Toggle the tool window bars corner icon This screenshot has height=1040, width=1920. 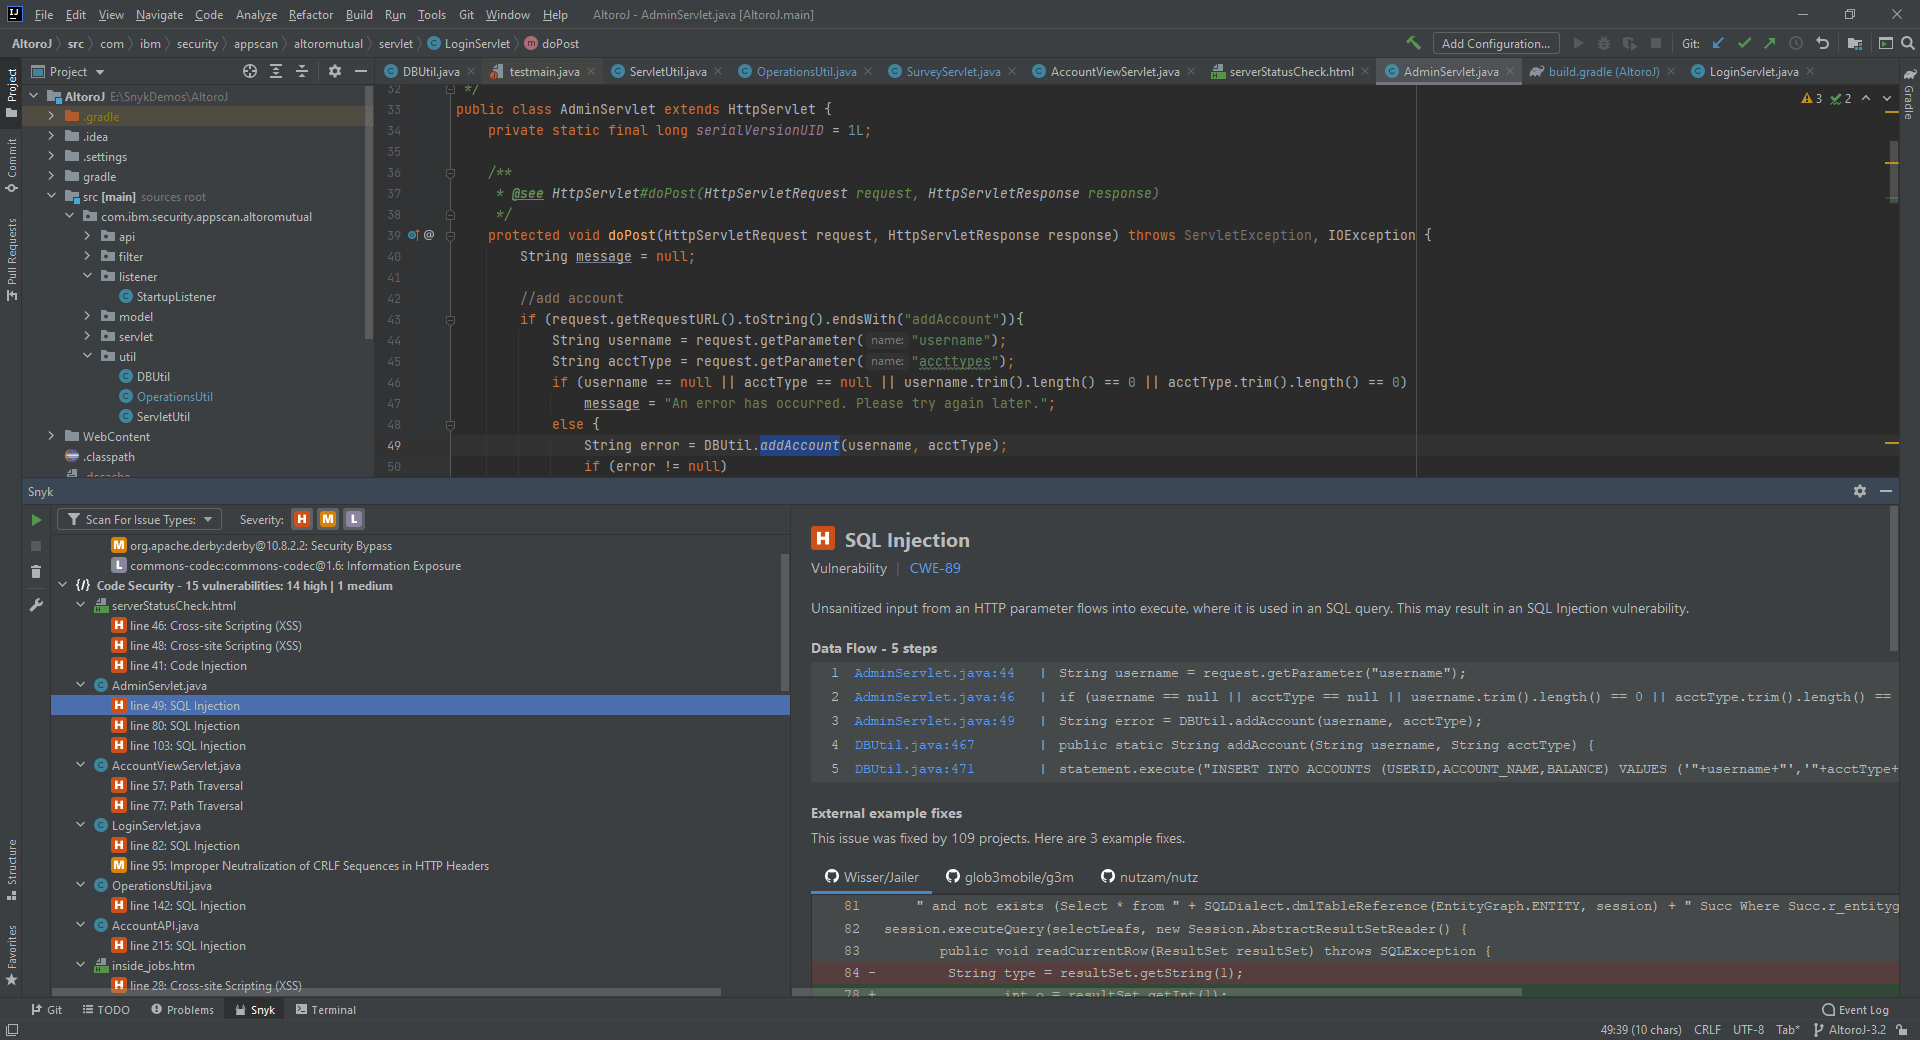[x=11, y=1030]
